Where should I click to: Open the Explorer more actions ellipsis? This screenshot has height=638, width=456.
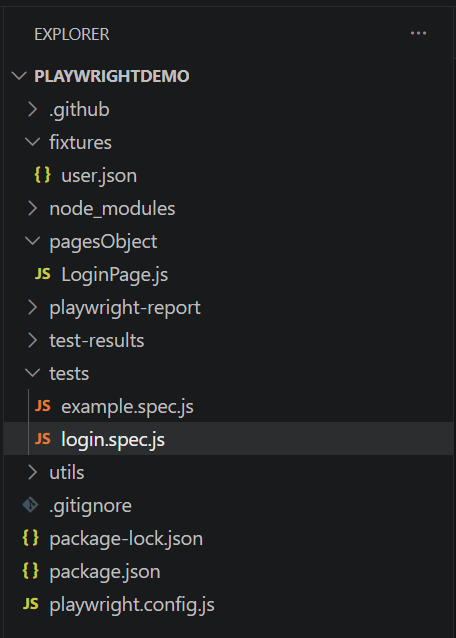(418, 33)
